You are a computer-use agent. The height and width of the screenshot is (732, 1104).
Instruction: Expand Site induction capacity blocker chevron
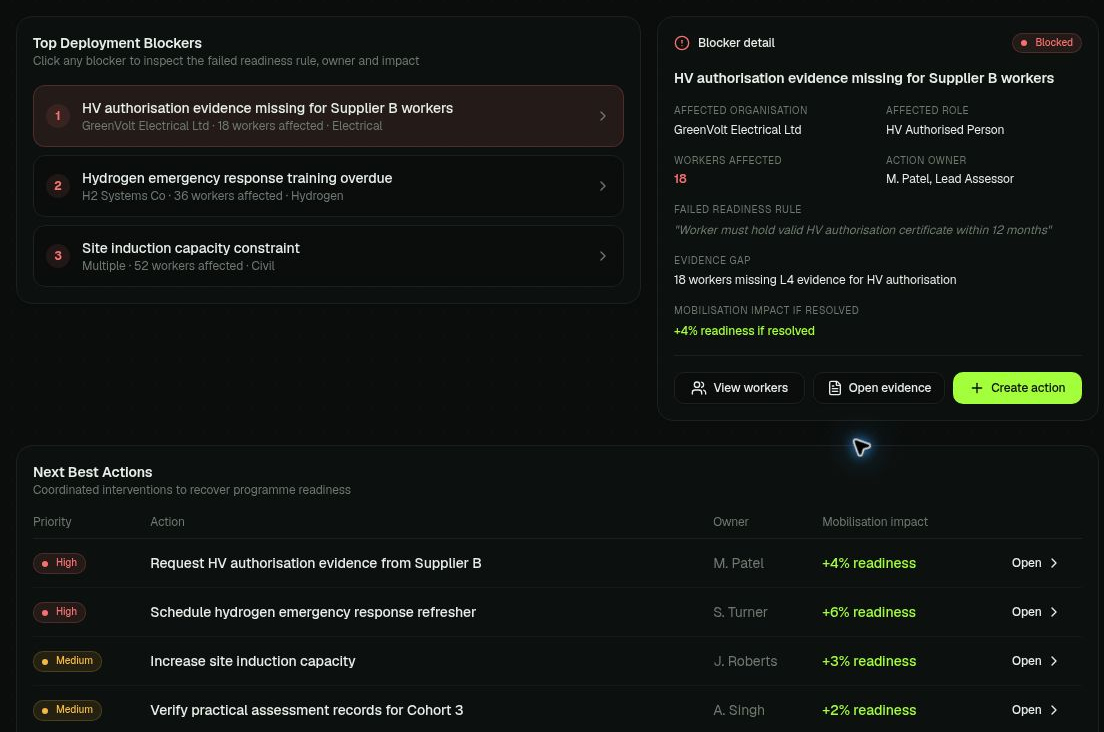click(603, 256)
